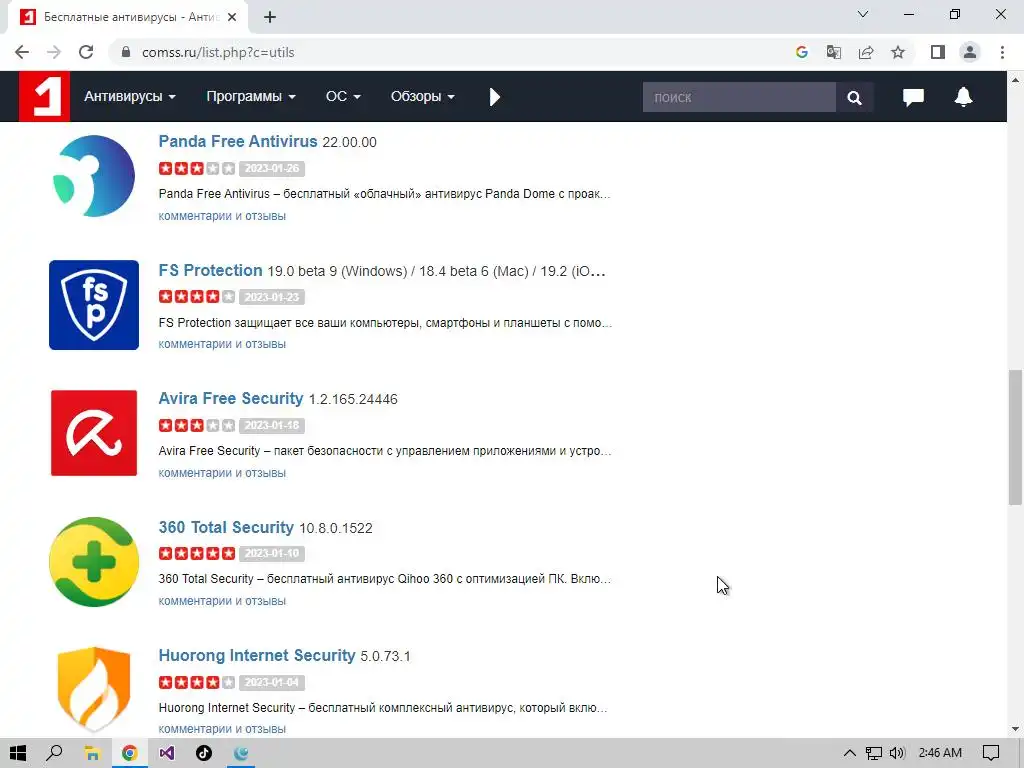Click the 360 Total Security green plus logo
The height and width of the screenshot is (768, 1024).
click(94, 562)
